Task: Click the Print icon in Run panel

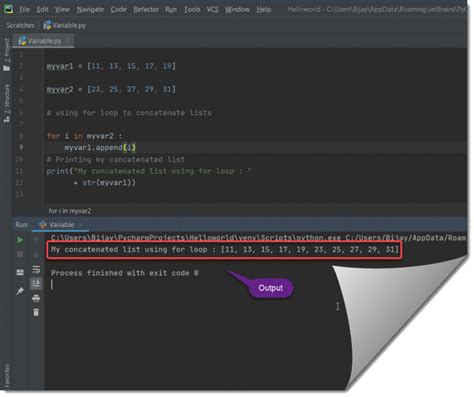Action: click(x=36, y=298)
